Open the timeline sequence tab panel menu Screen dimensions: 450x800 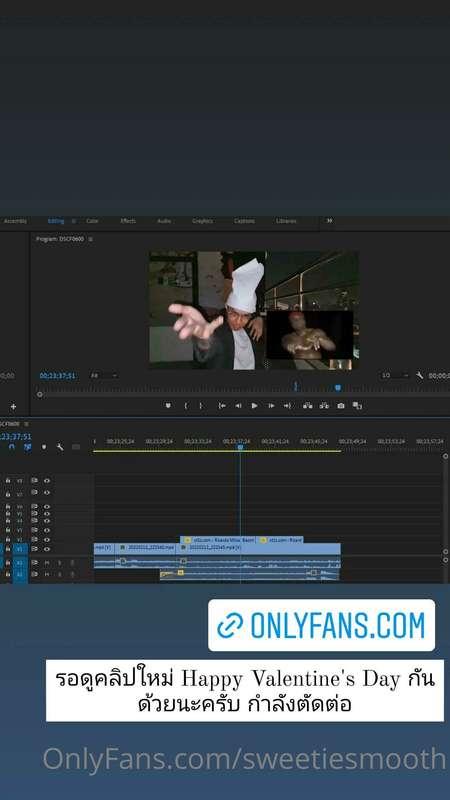click(x=27, y=423)
